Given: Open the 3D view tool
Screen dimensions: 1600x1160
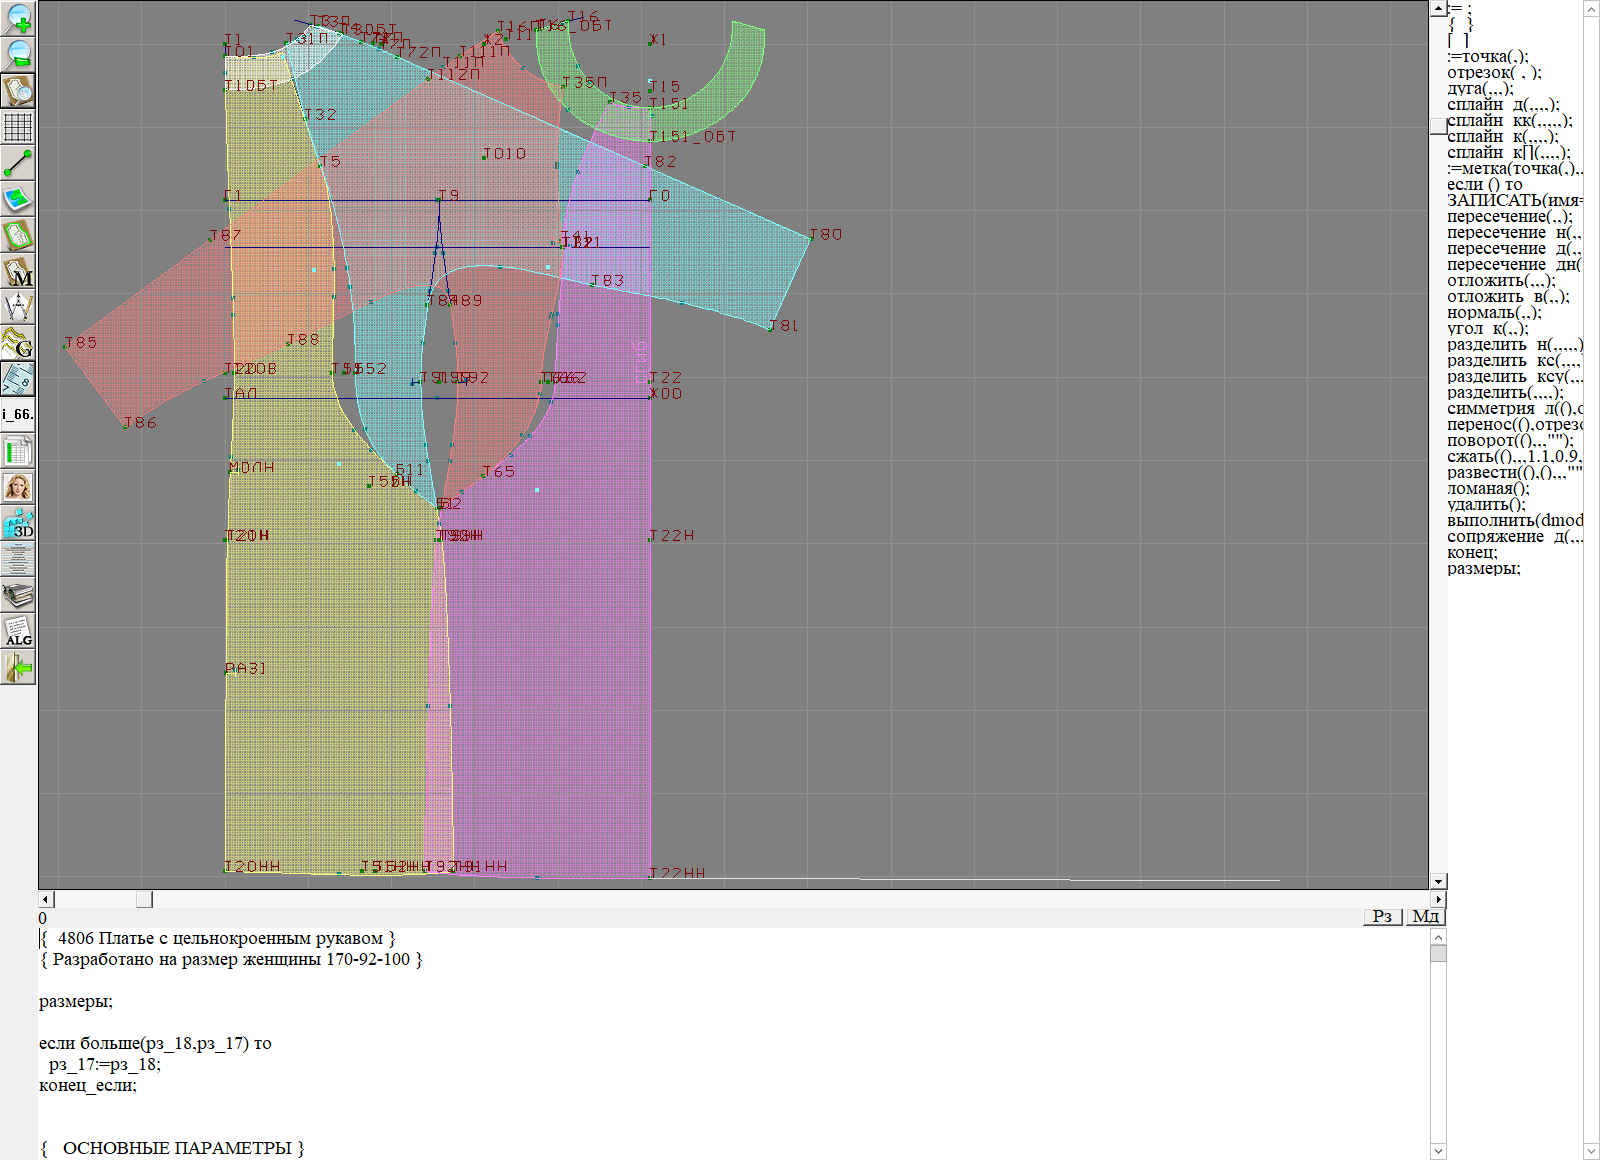Looking at the screenshot, I should 18,524.
